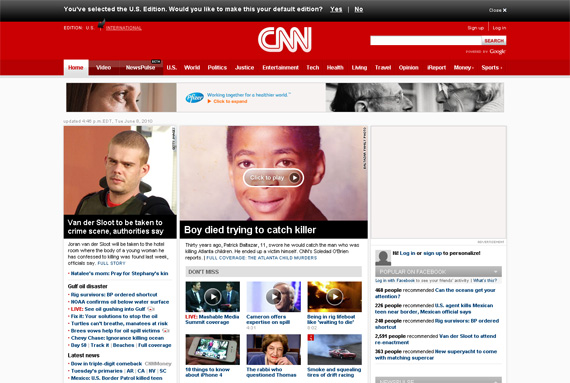Image resolution: width=570 pixels, height=383 pixels.
Task: Click into the search text field
Action: pyautogui.click(x=426, y=41)
